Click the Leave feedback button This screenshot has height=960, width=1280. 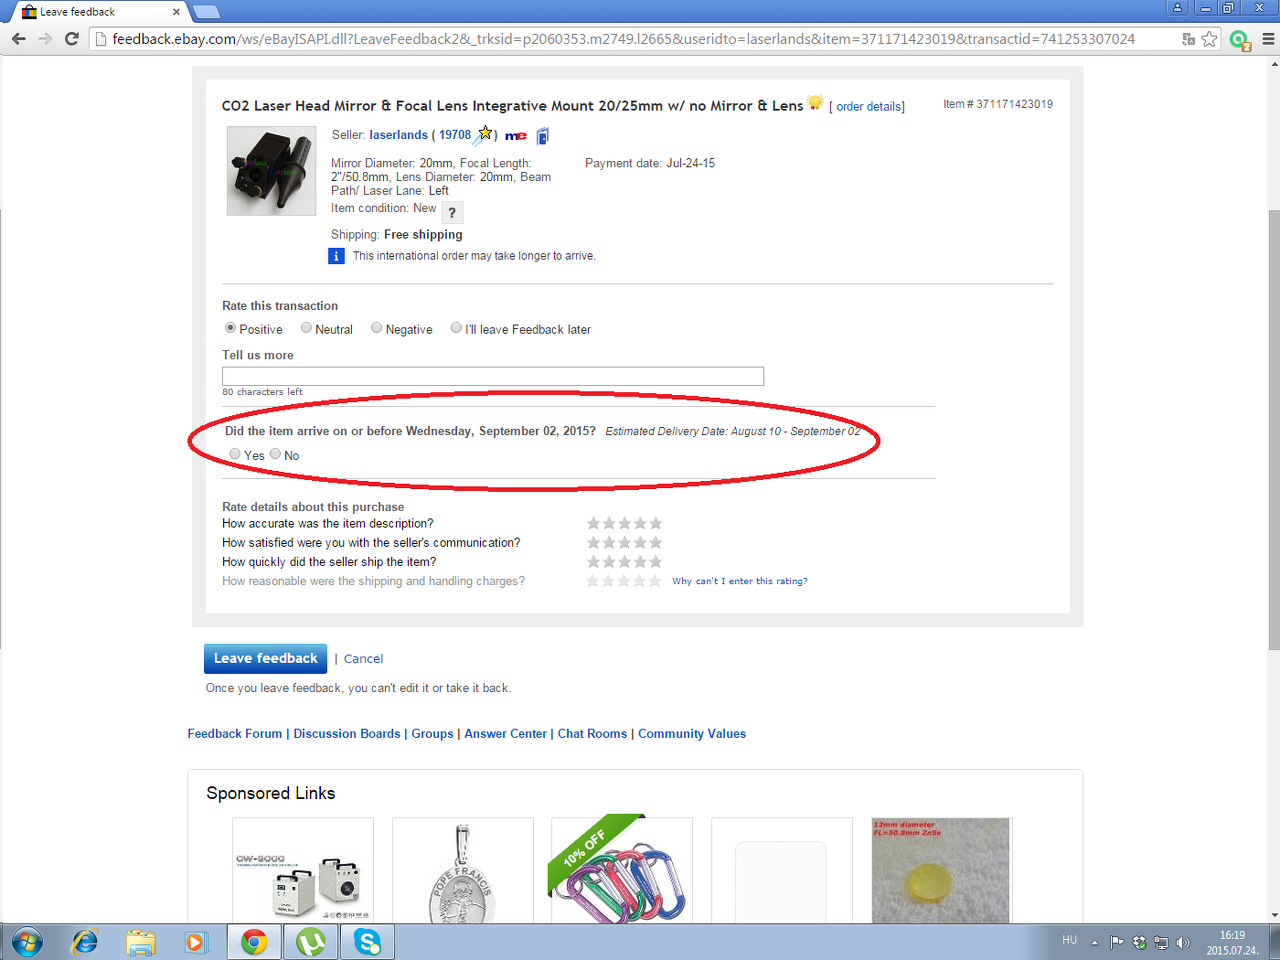click(265, 658)
